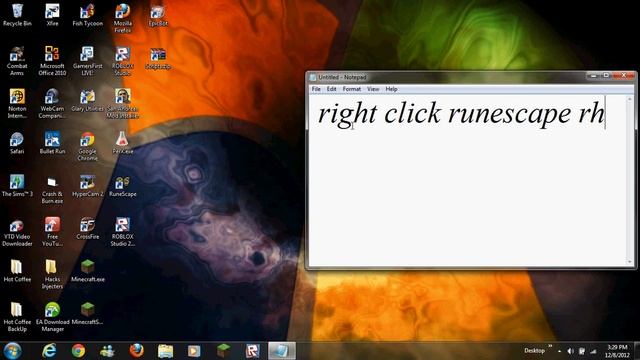Image resolution: width=640 pixels, height=360 pixels.
Task: Expand the Desktop toolbar chevron
Action: [550, 347]
